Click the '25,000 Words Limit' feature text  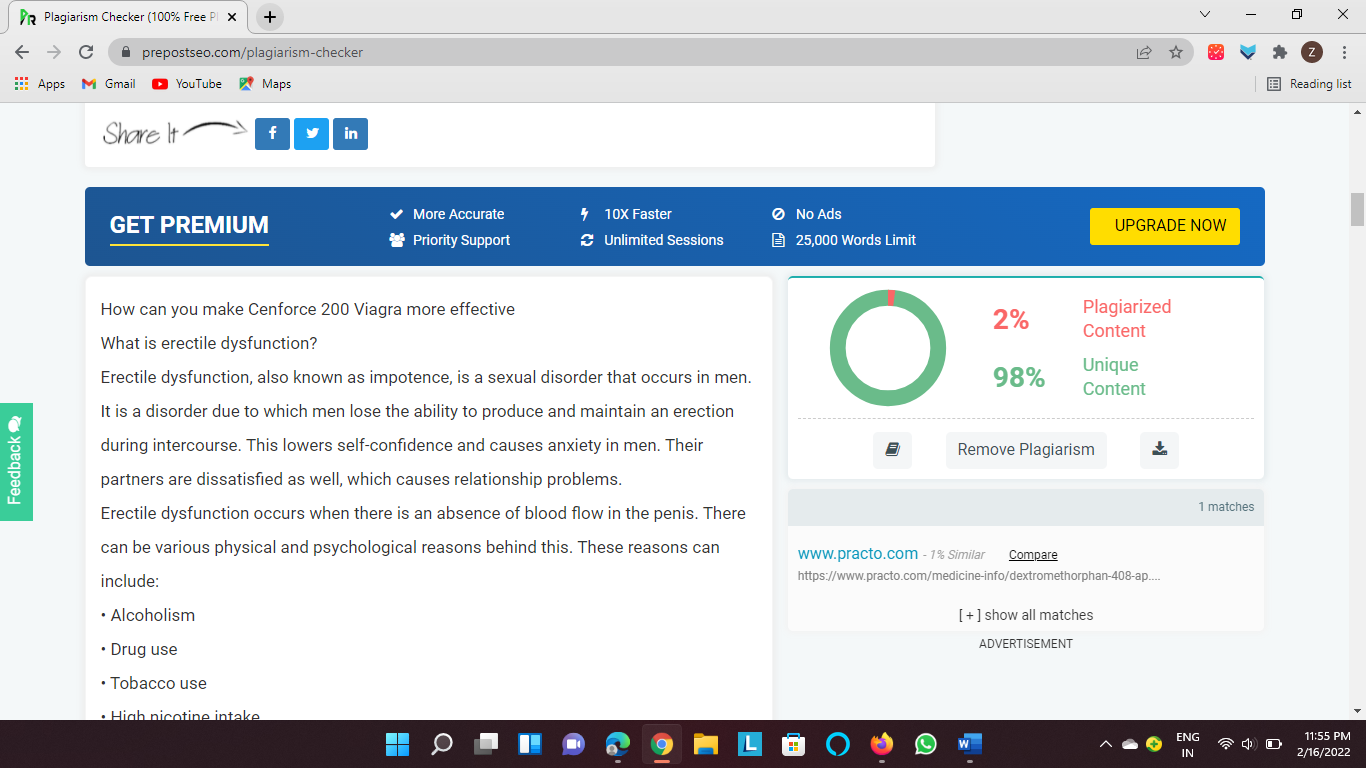point(856,240)
